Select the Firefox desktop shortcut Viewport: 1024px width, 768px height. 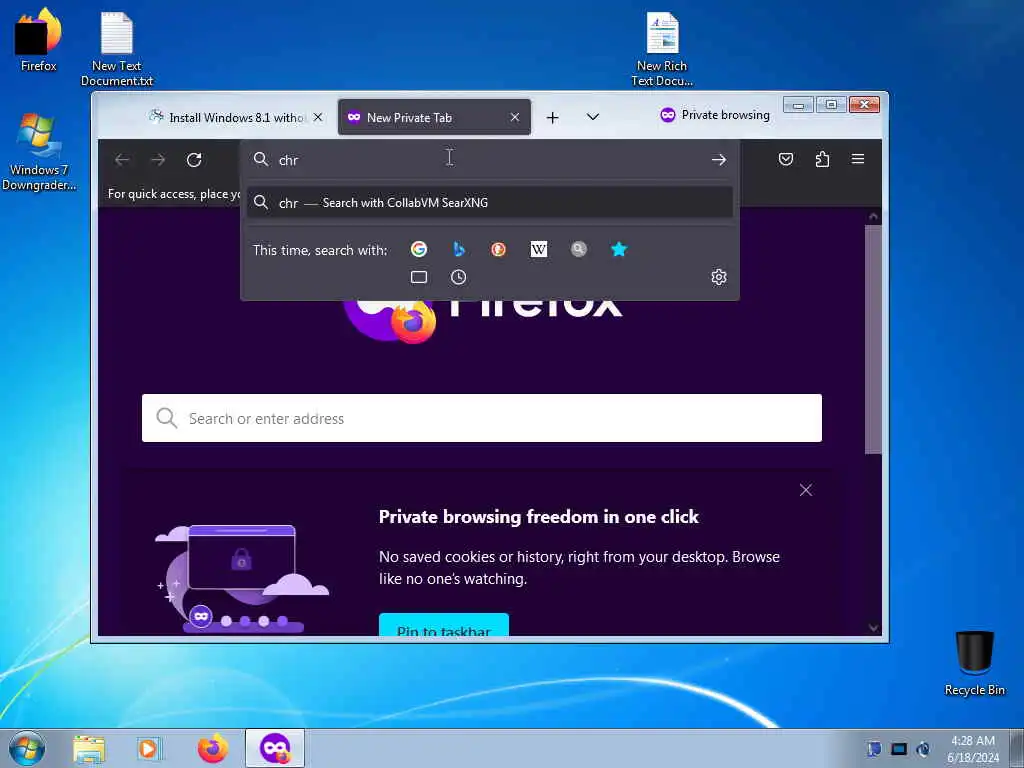tap(38, 40)
